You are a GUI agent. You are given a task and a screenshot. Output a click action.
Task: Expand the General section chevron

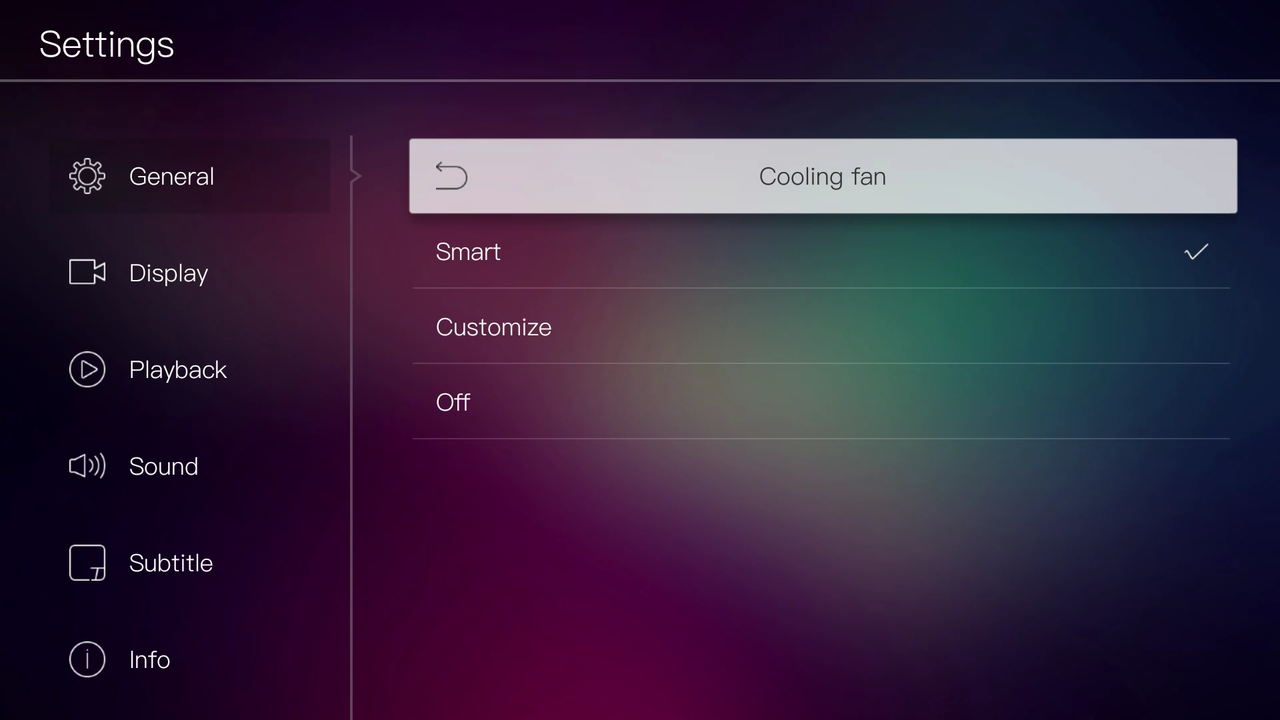pyautogui.click(x=355, y=176)
